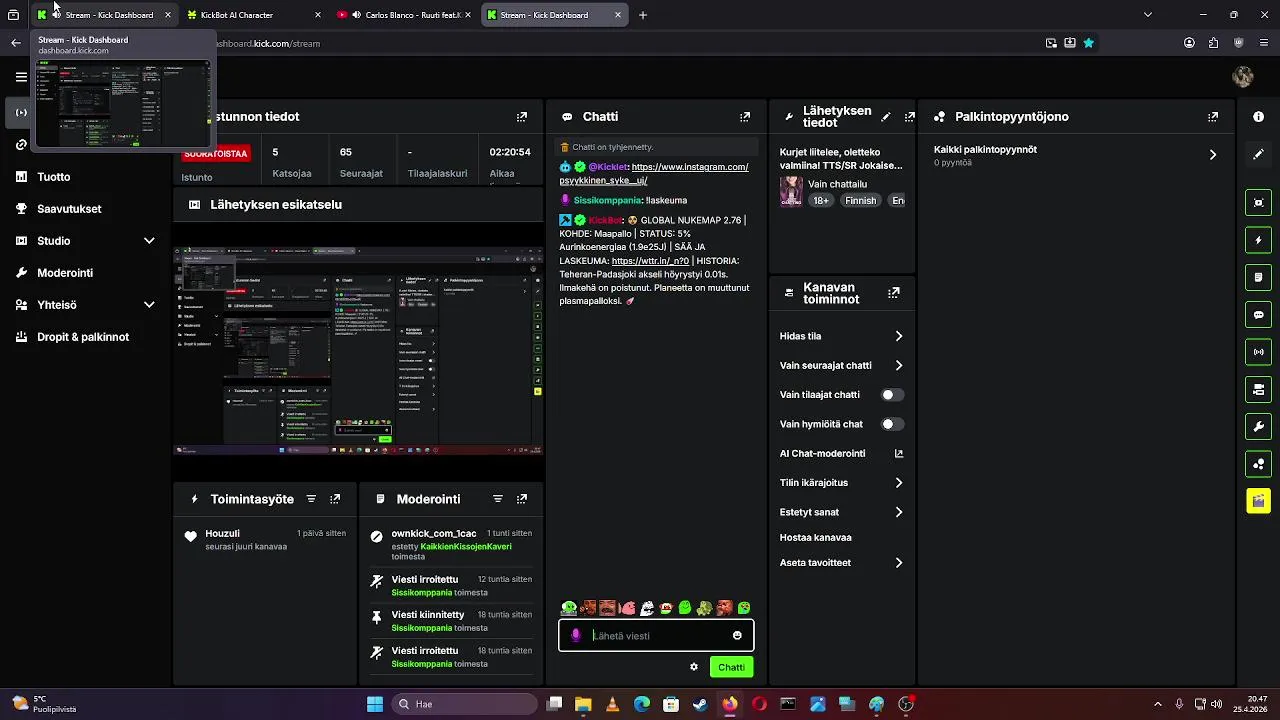Open the info icon in right sidebar
This screenshot has height=720, width=1280.
[1258, 117]
